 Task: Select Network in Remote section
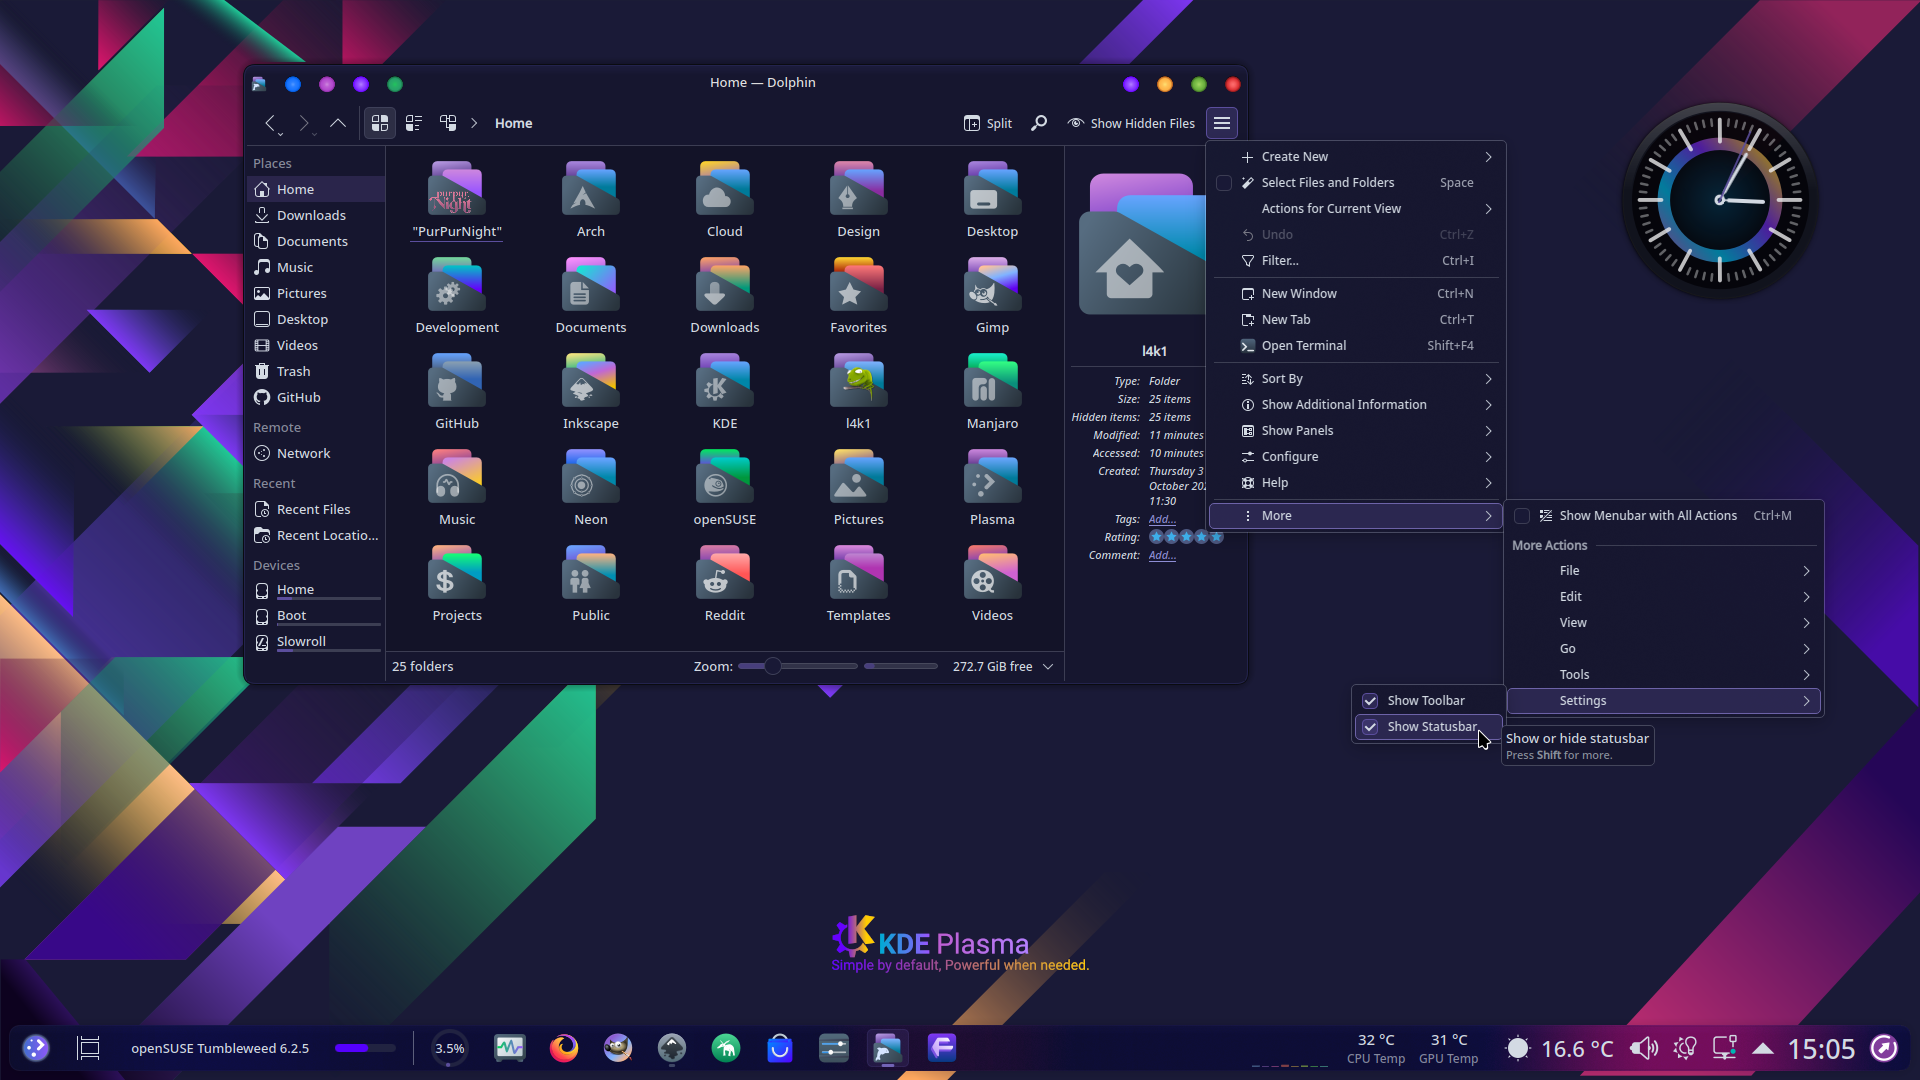315,453
